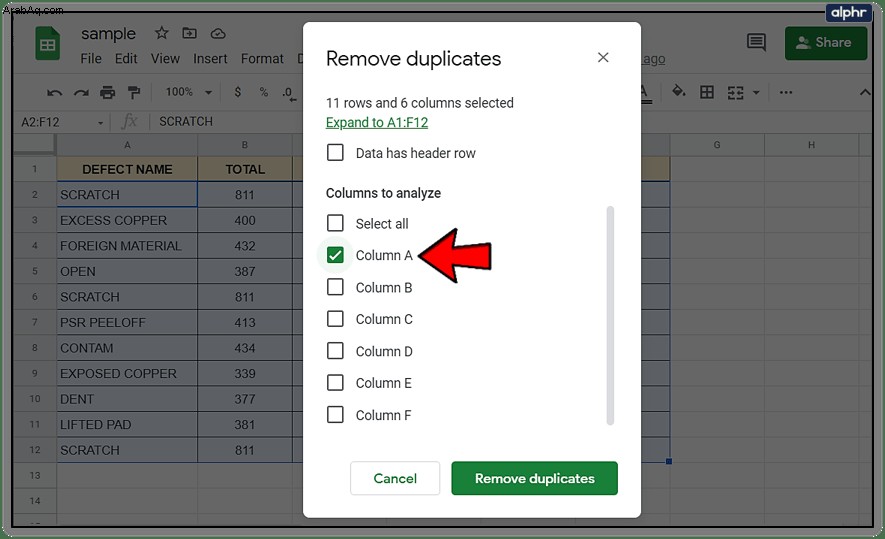Viewport: 885px width, 539px height.
Task: Click the format as currency icon
Action: tap(238, 92)
